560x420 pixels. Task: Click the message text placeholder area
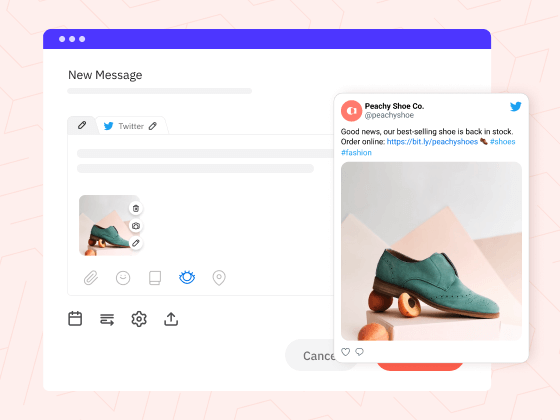(205, 161)
